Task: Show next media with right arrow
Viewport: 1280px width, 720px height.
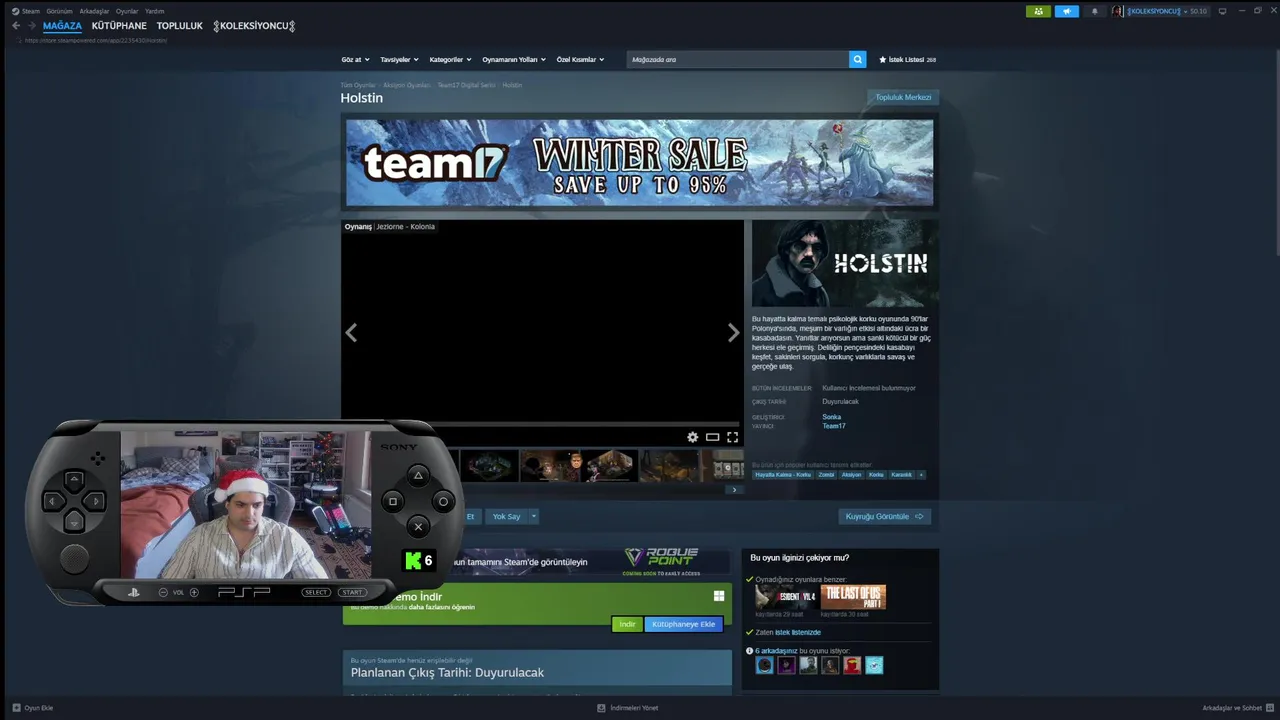Action: coord(733,333)
